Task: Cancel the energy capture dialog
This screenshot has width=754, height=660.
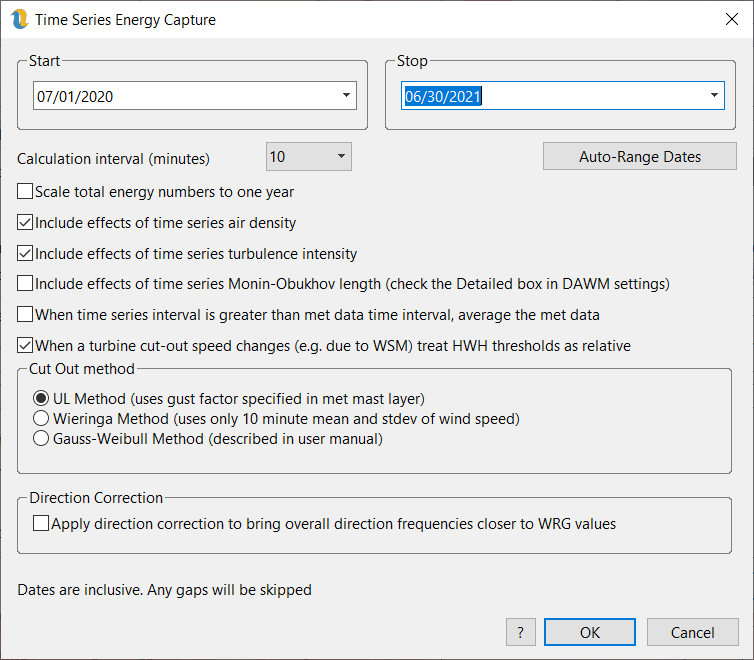Action: (x=692, y=632)
